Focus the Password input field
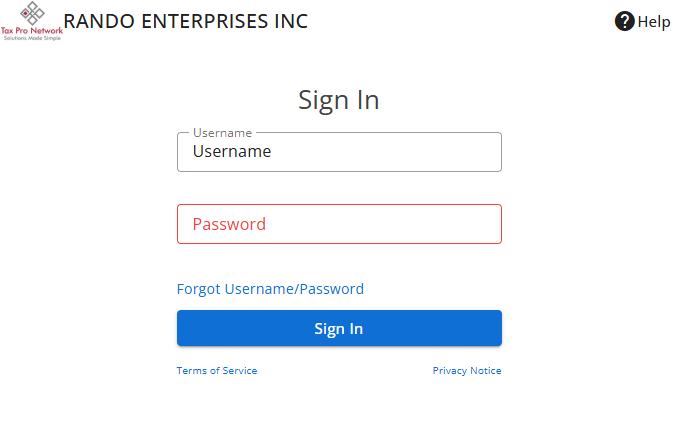This screenshot has width=678, height=428. [339, 224]
